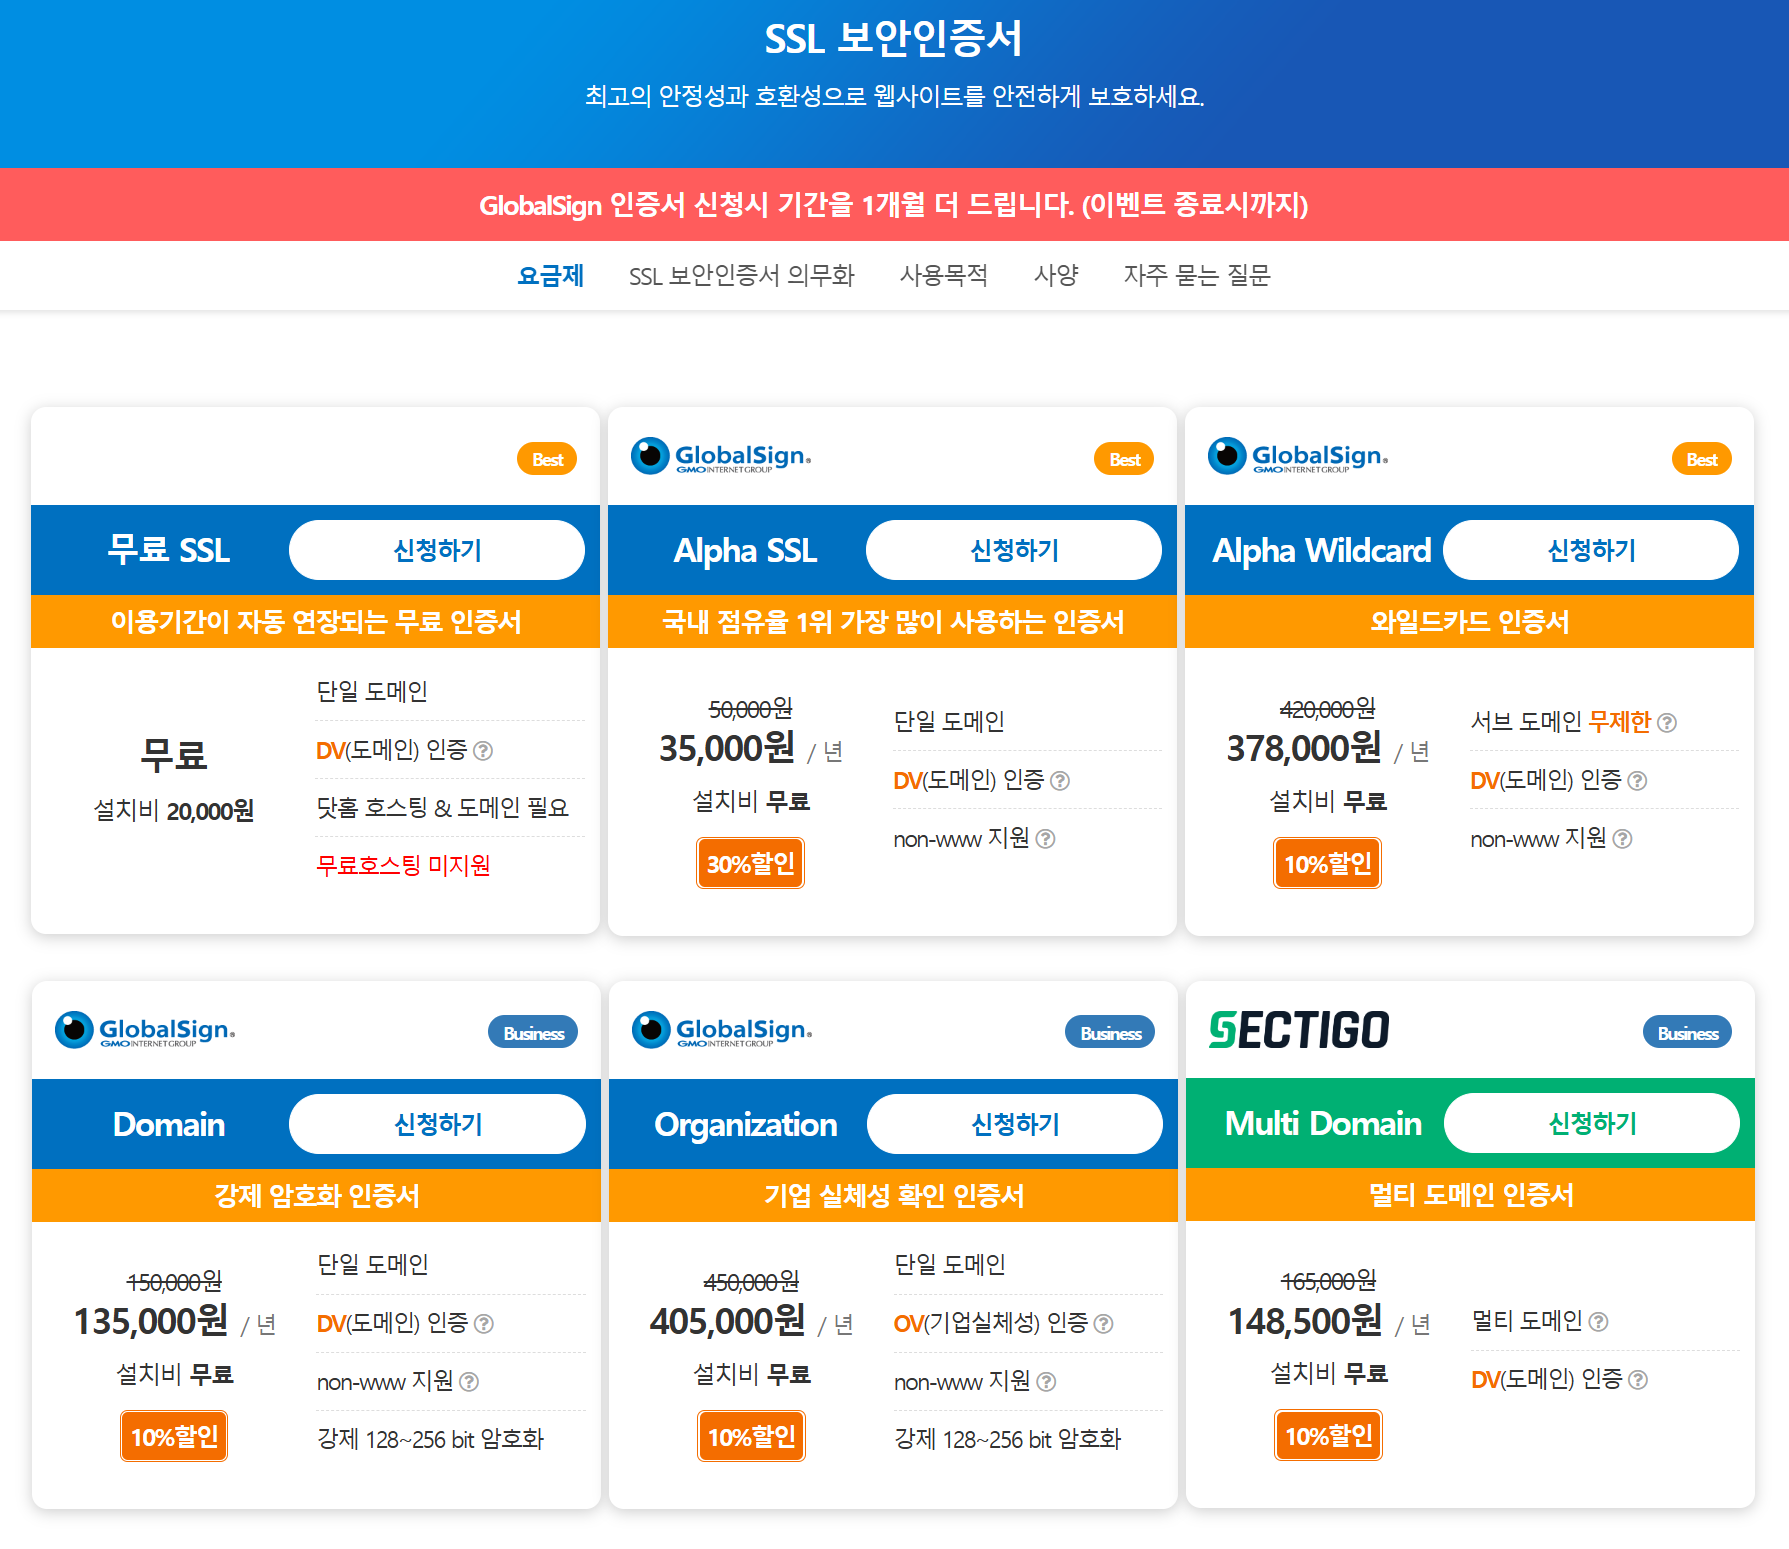Click strikethrough 420,000원 on Alpha Wildcard
The width and height of the screenshot is (1789, 1549).
click(1328, 709)
